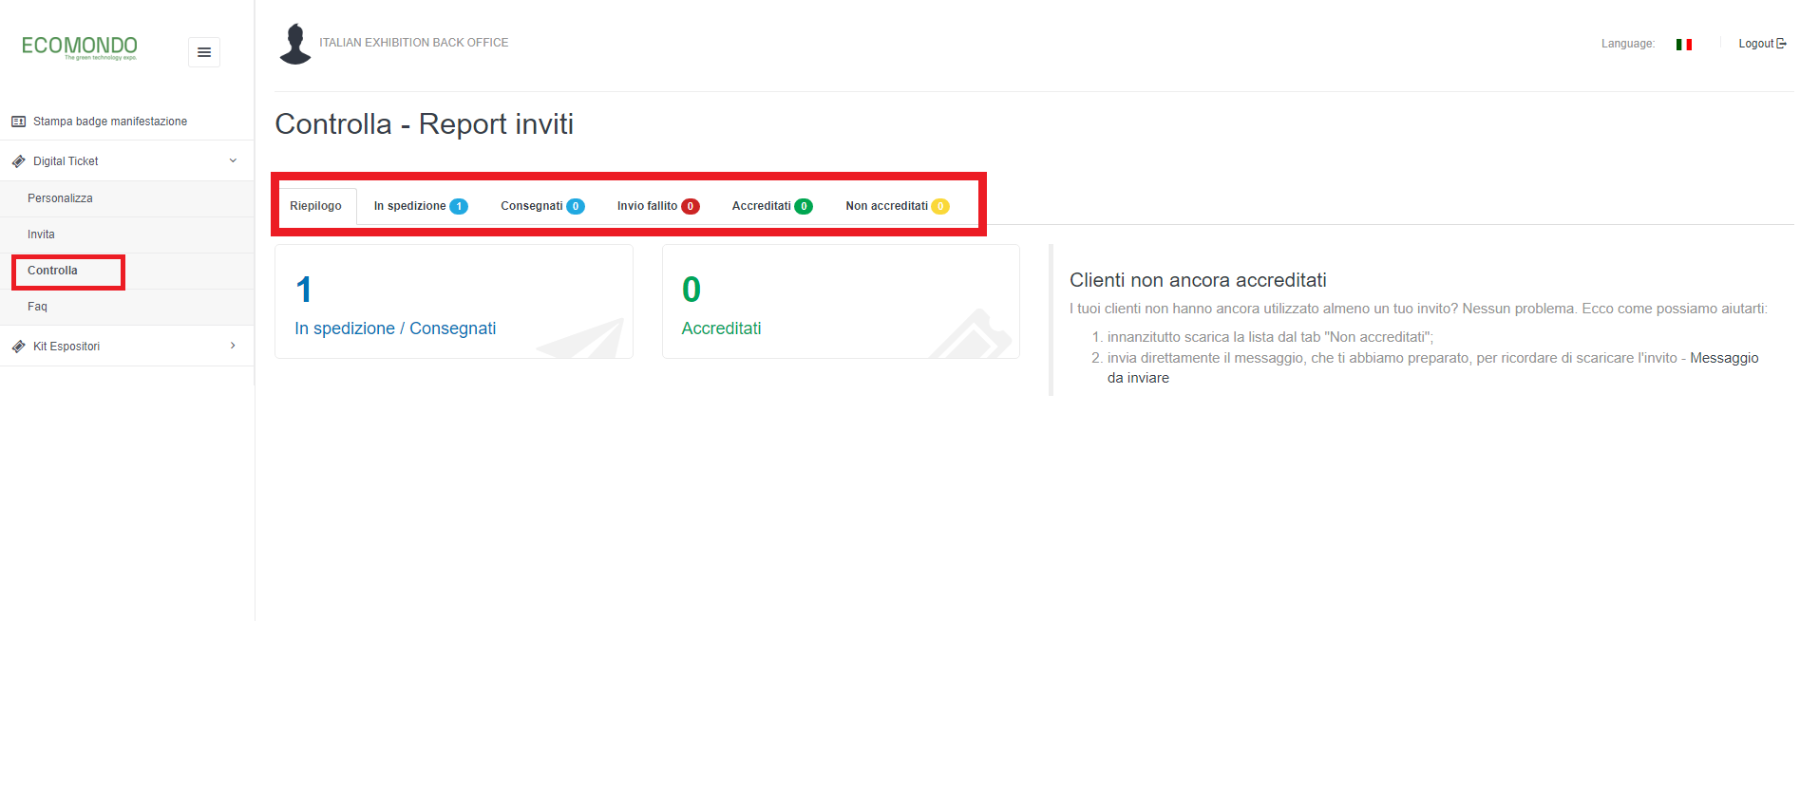Expand Kit Espositori with its chevron

[233, 346]
